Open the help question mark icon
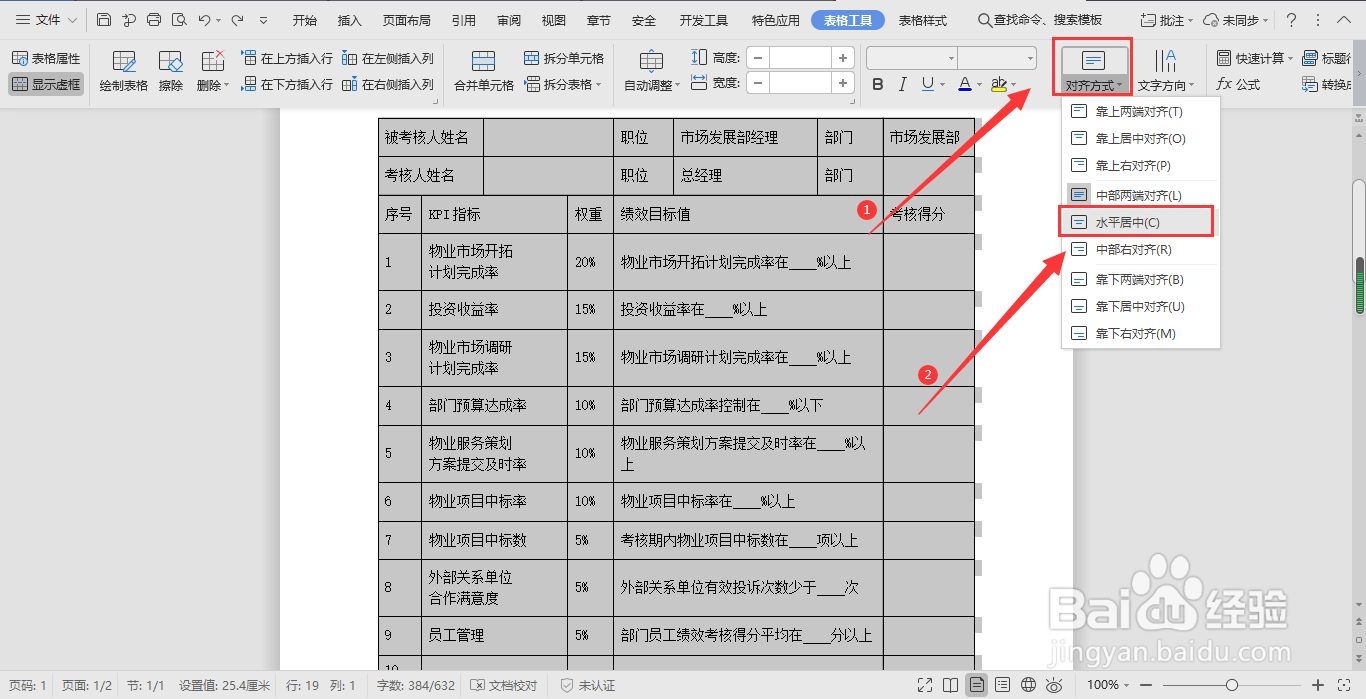 point(1291,20)
